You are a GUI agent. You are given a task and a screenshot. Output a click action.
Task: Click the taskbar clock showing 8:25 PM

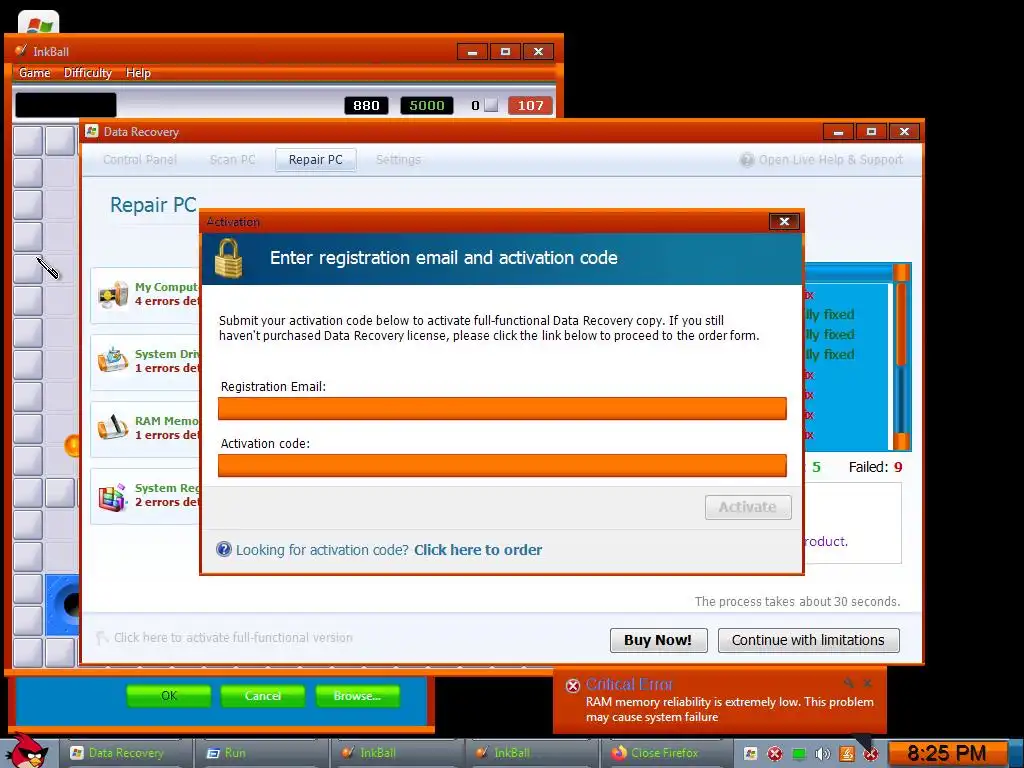(947, 754)
